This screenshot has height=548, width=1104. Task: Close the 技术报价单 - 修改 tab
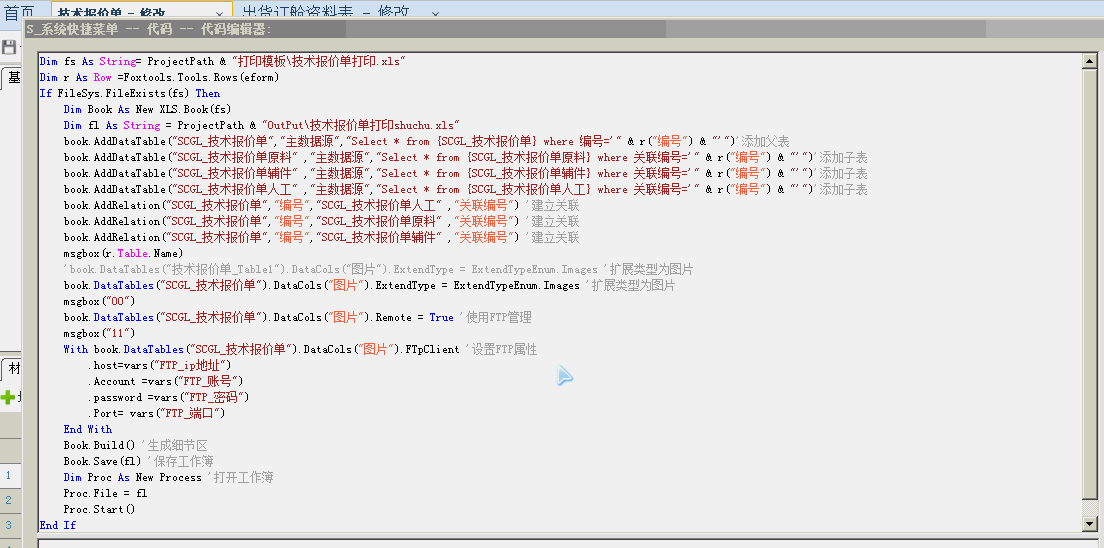220,13
